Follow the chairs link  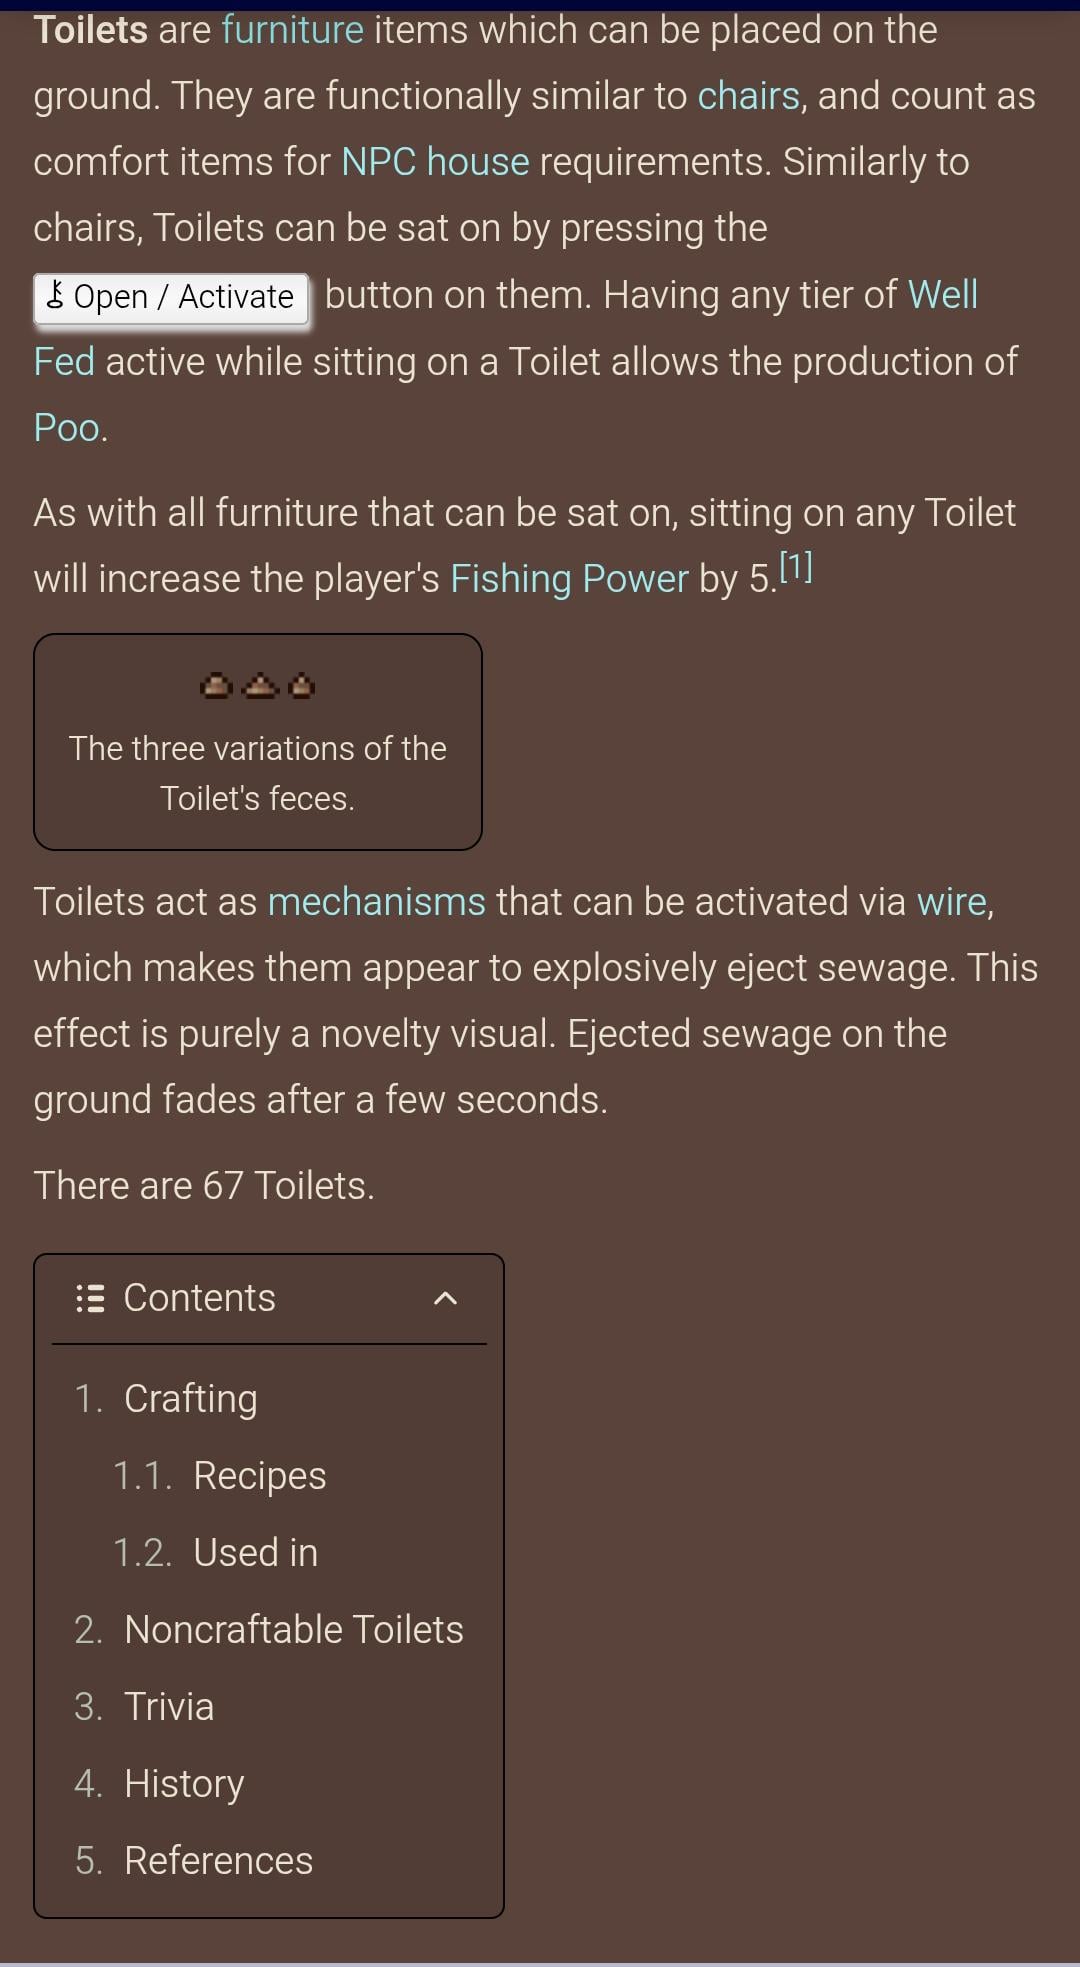(x=748, y=97)
